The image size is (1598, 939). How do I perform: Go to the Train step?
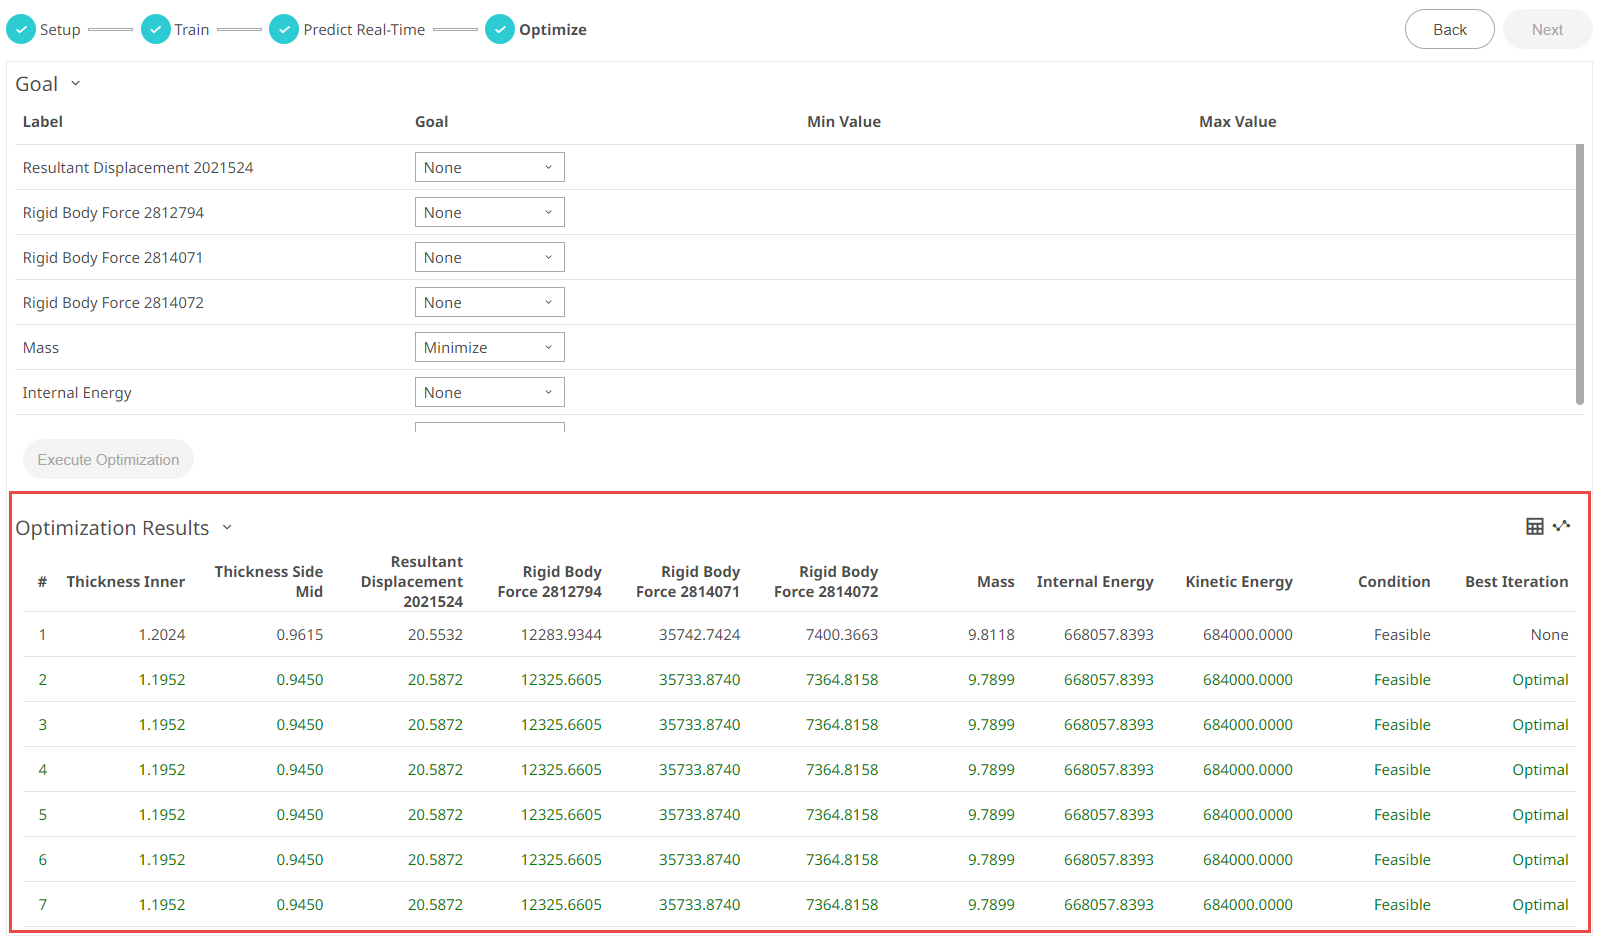click(x=191, y=30)
